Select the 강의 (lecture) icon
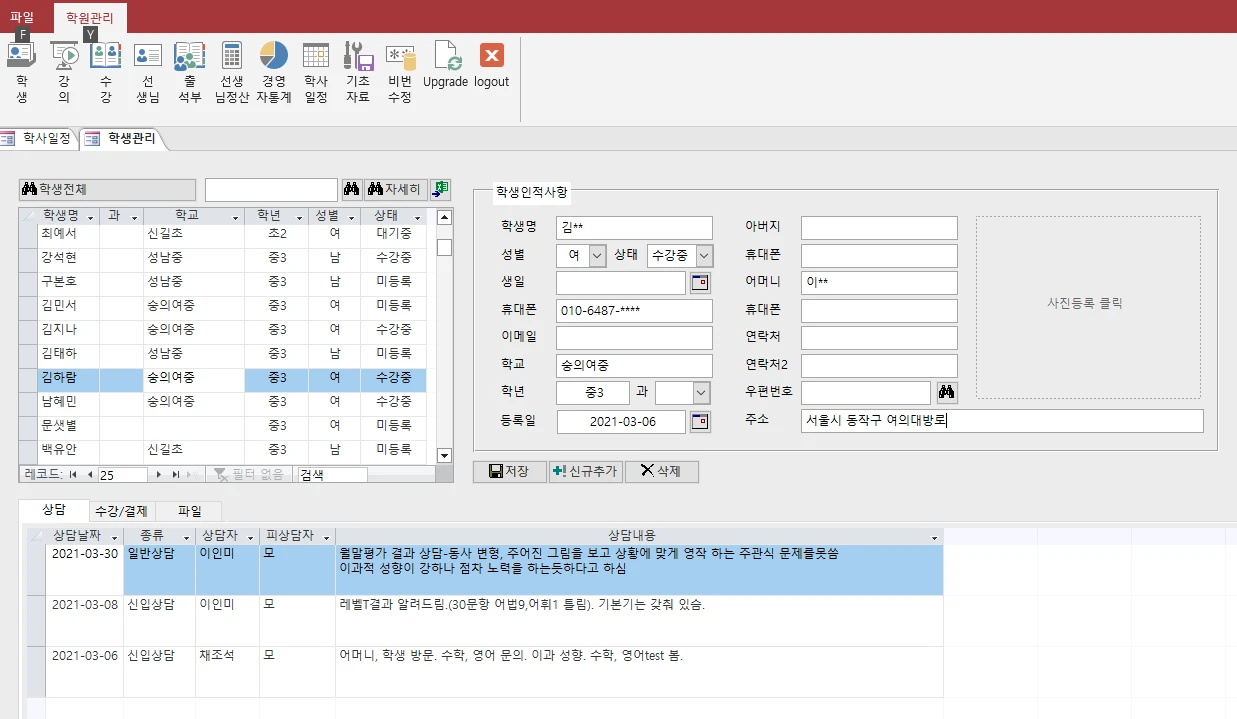 click(63, 70)
